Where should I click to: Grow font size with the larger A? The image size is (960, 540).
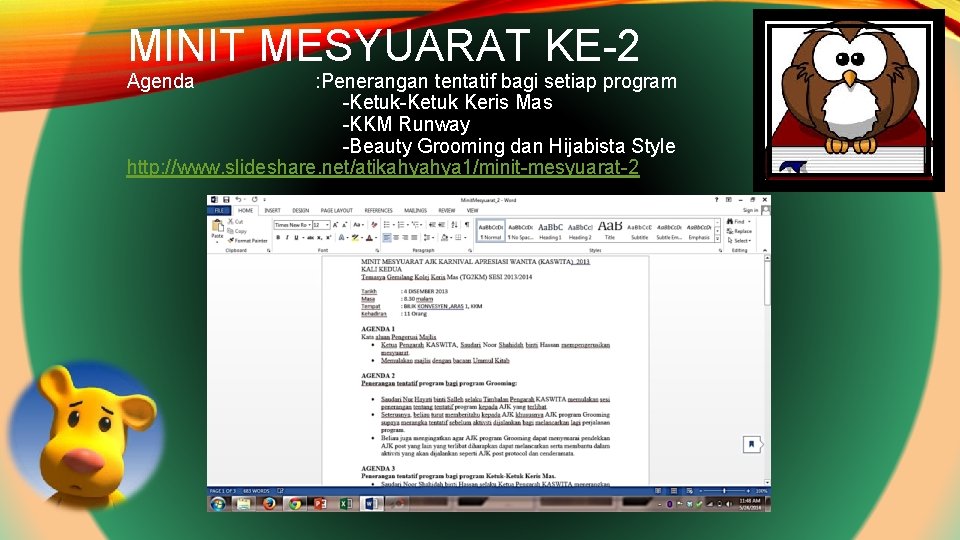coord(336,225)
